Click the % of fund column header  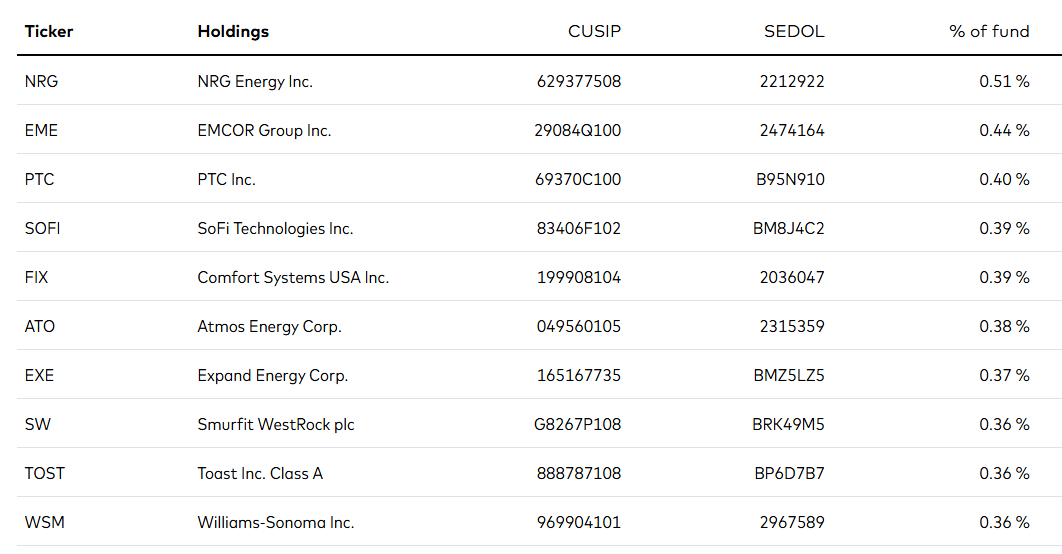tap(989, 31)
